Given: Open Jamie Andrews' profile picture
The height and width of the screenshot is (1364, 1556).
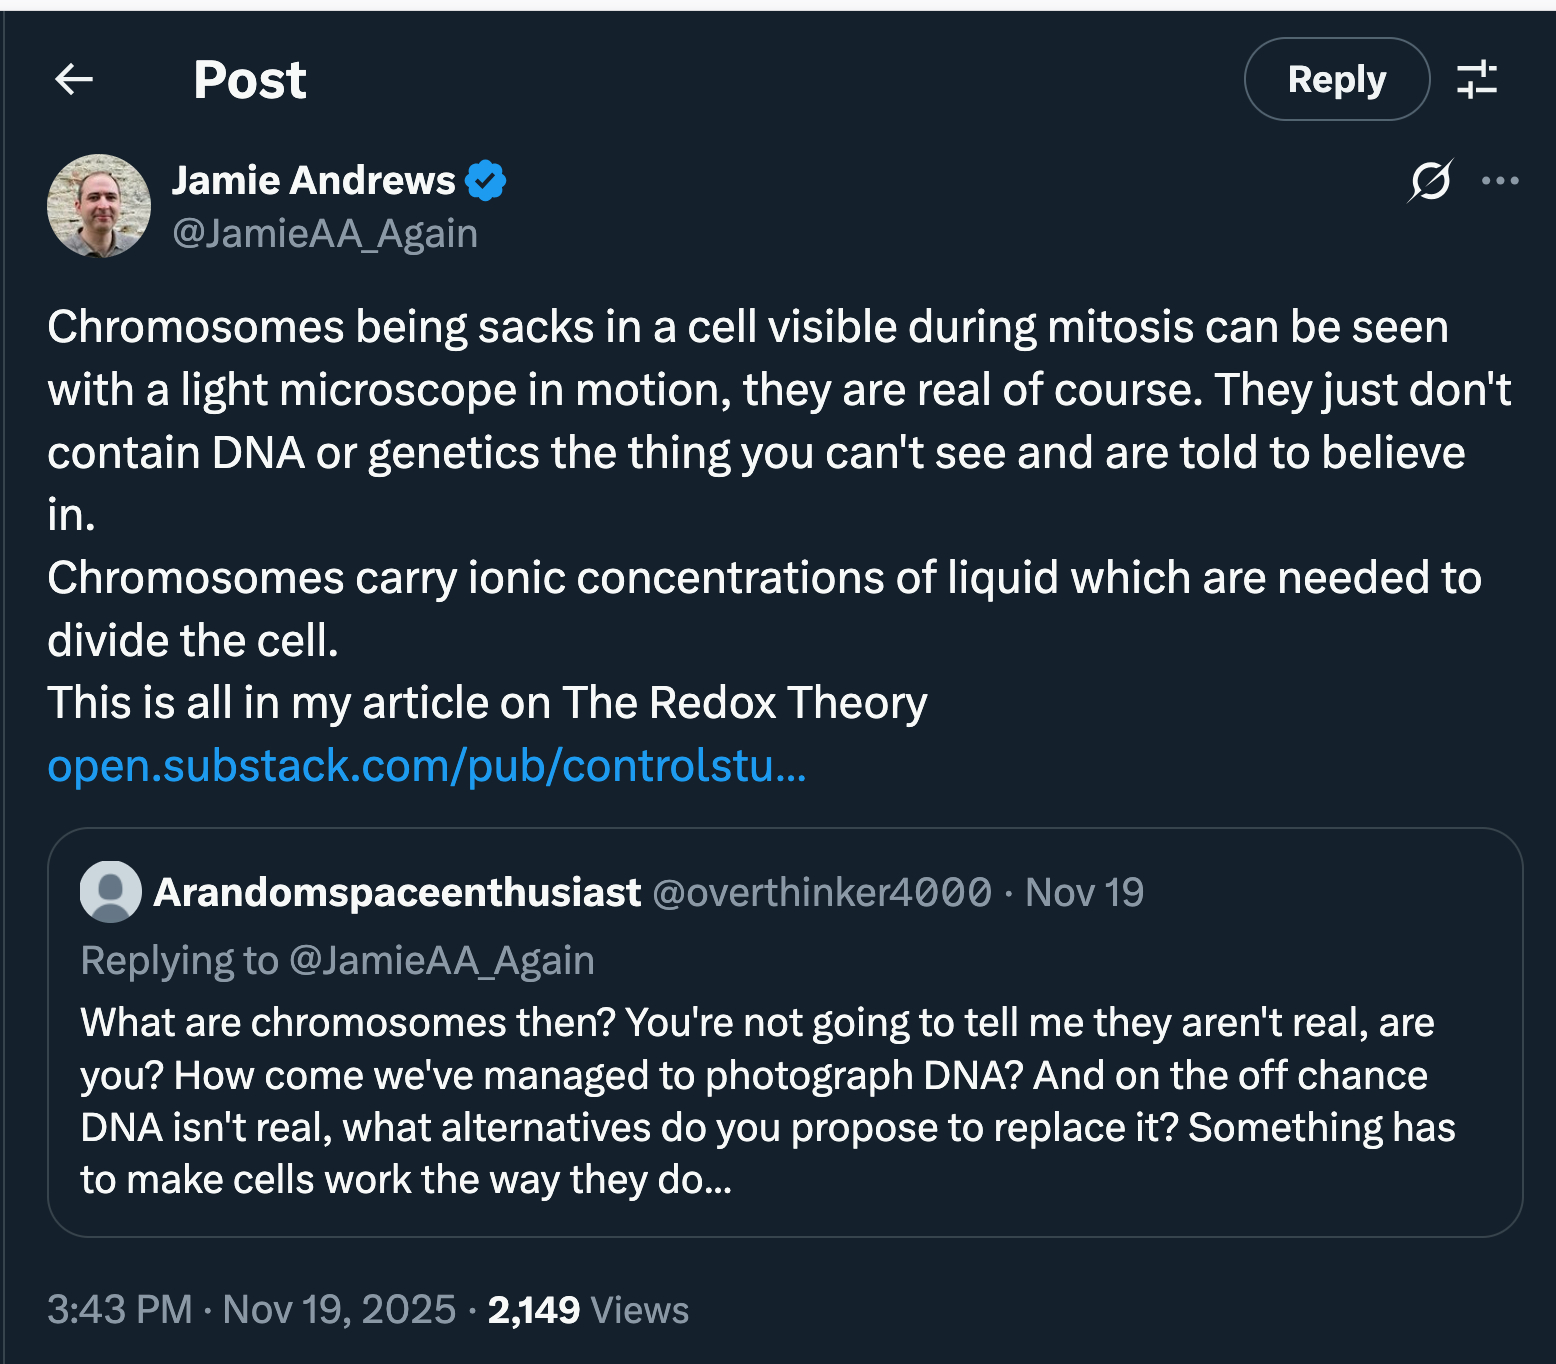Looking at the screenshot, I should 99,206.
